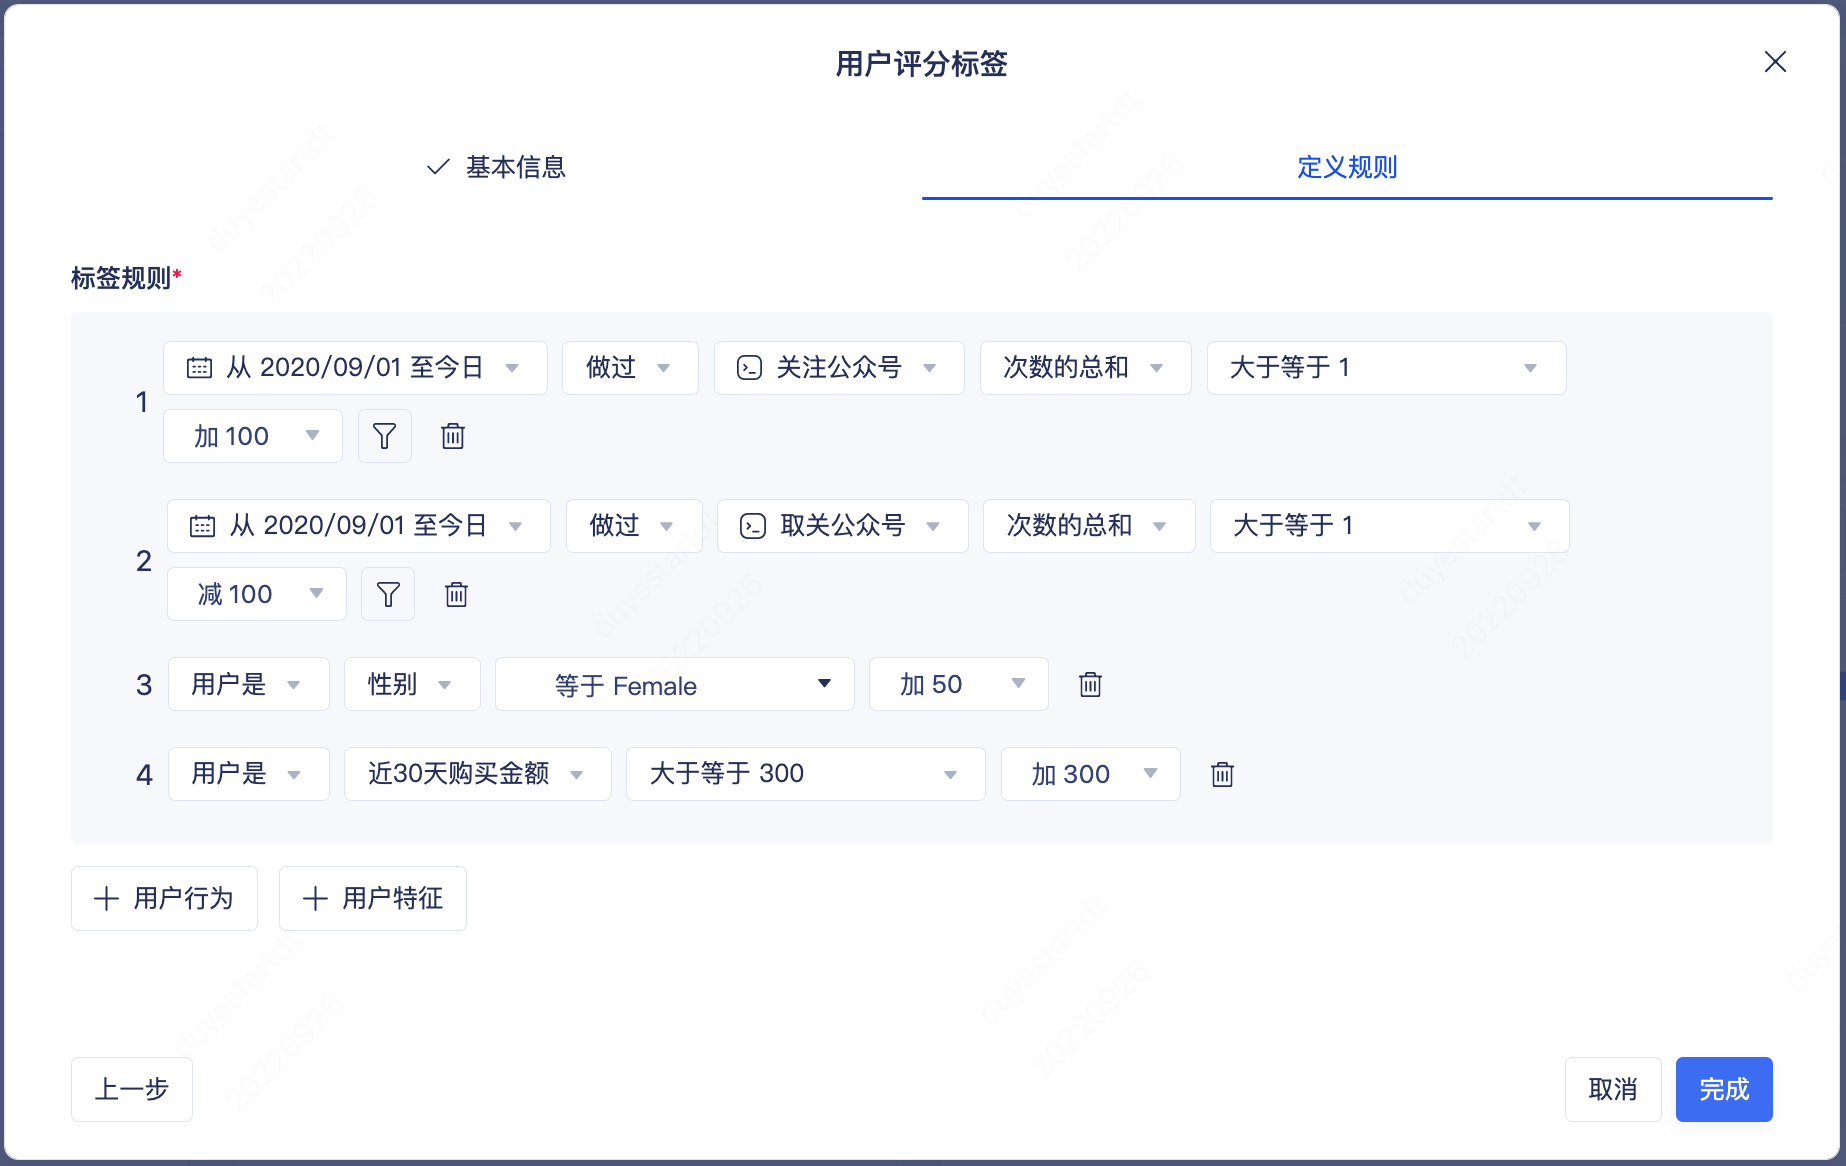
Task: Open the 关注公众号 event dropdown
Action: (x=839, y=368)
